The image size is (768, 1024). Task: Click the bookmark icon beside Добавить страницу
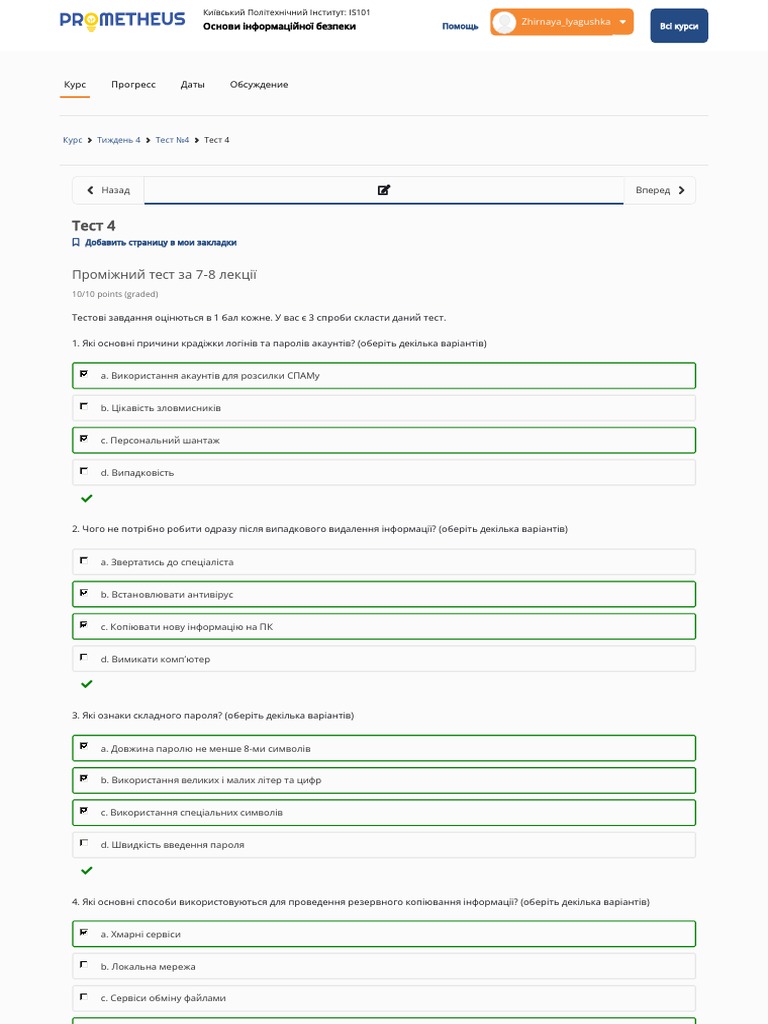76,242
